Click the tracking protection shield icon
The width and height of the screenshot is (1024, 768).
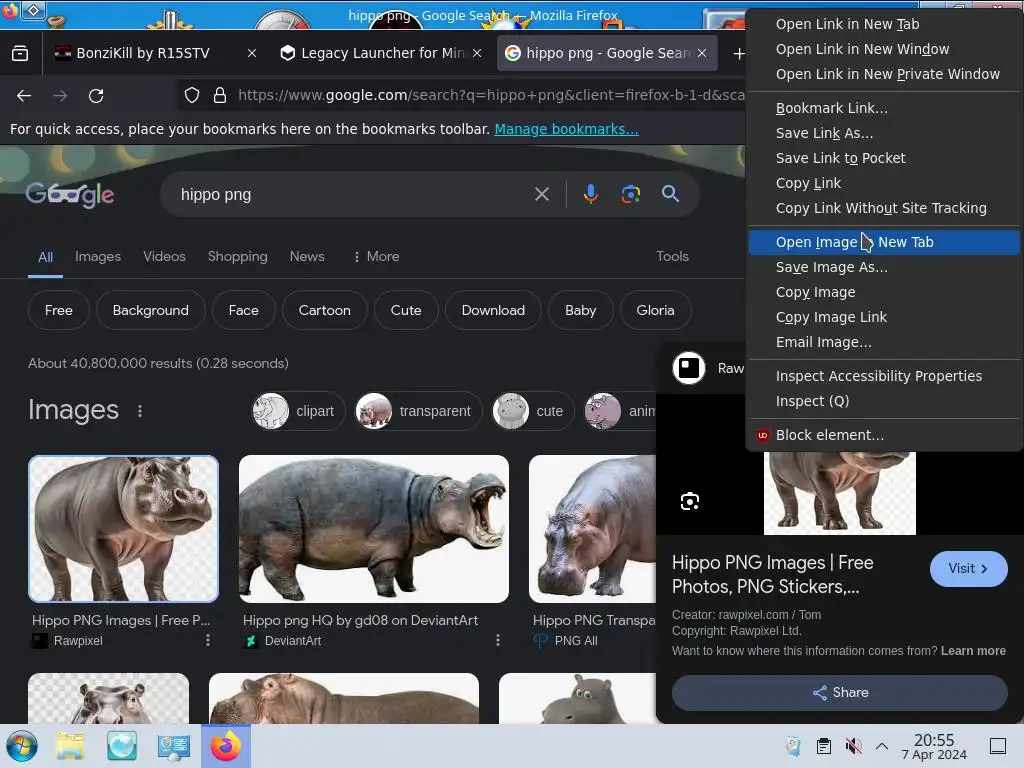[x=191, y=95]
